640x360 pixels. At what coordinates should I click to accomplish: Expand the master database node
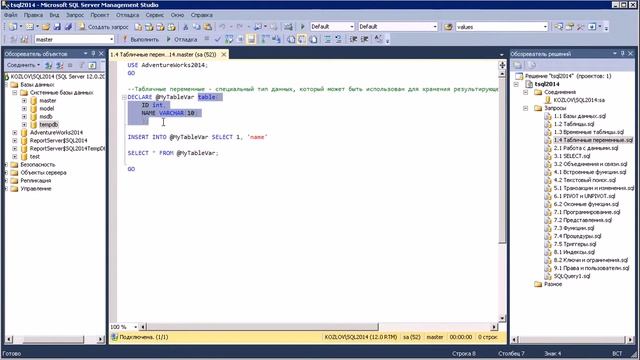pos(24,100)
